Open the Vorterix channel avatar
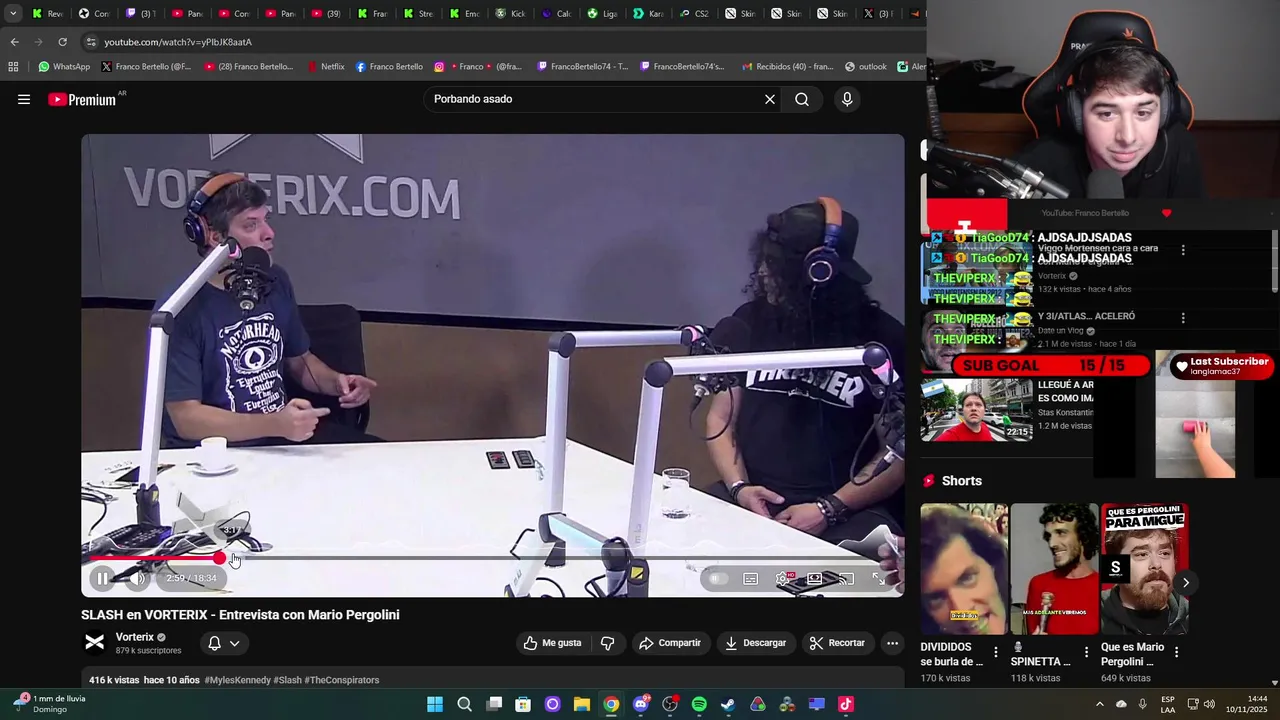1280x720 pixels. pyautogui.click(x=95, y=642)
